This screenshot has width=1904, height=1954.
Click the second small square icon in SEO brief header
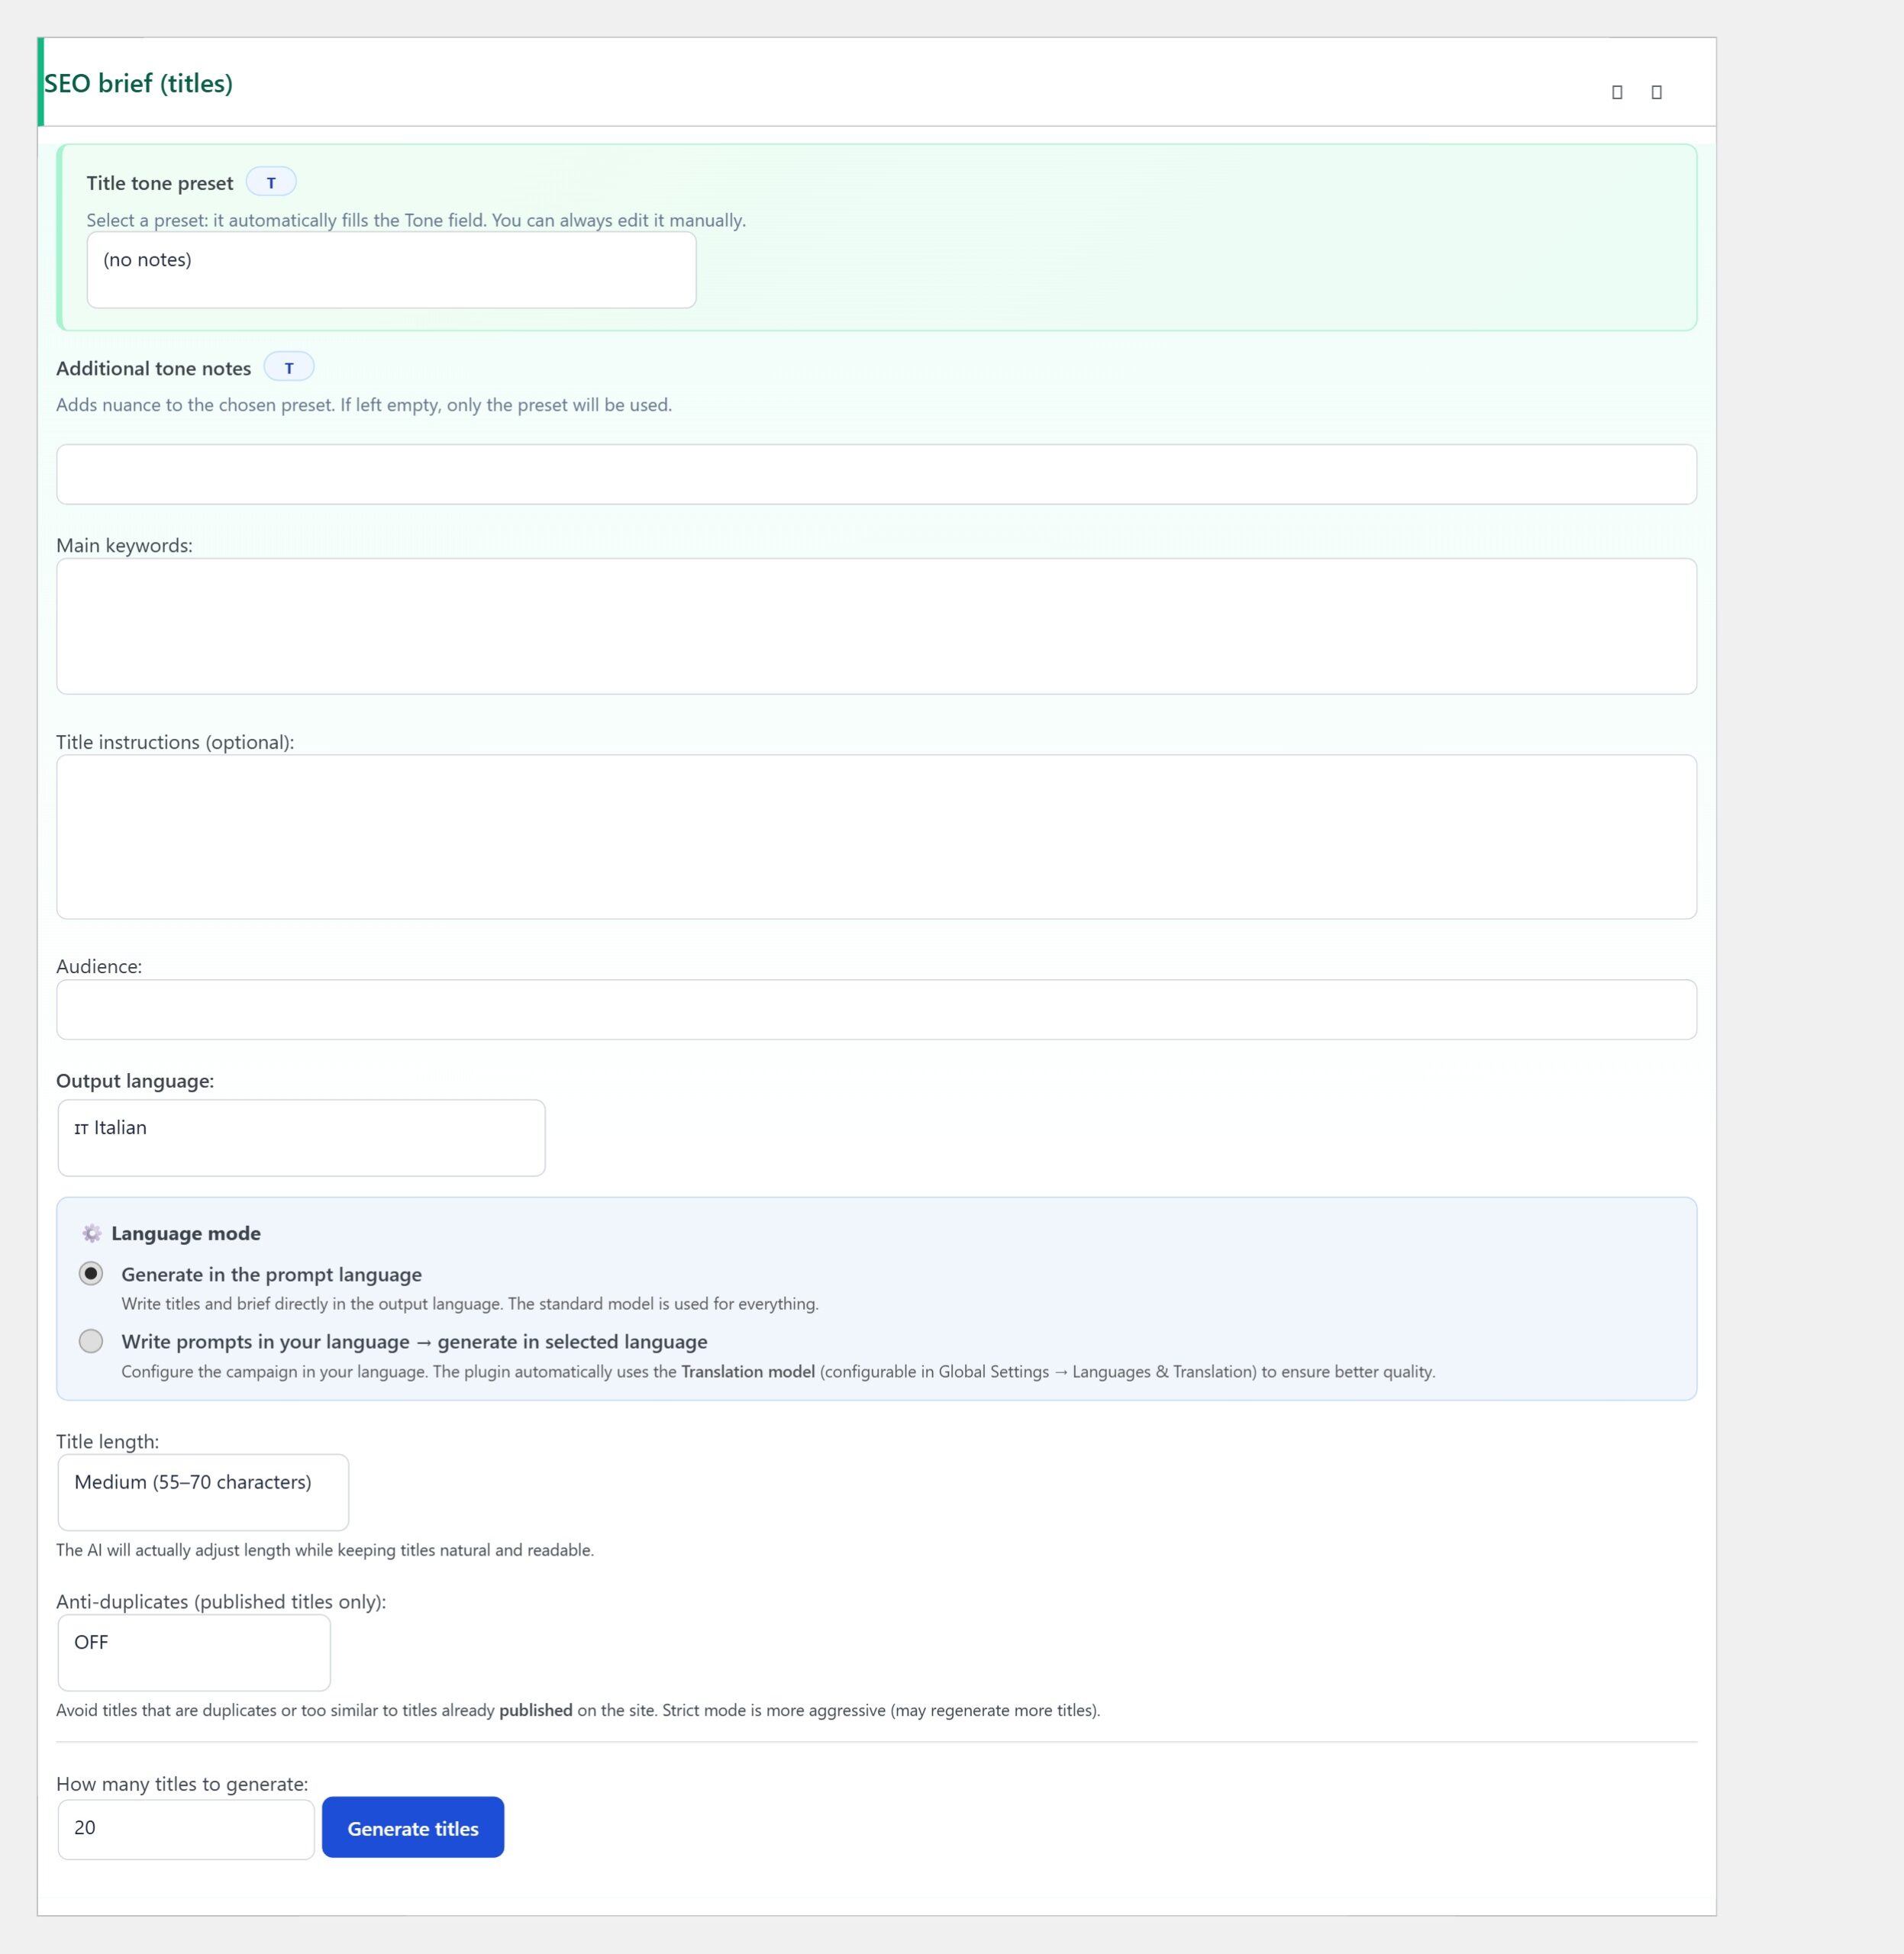pos(1656,92)
